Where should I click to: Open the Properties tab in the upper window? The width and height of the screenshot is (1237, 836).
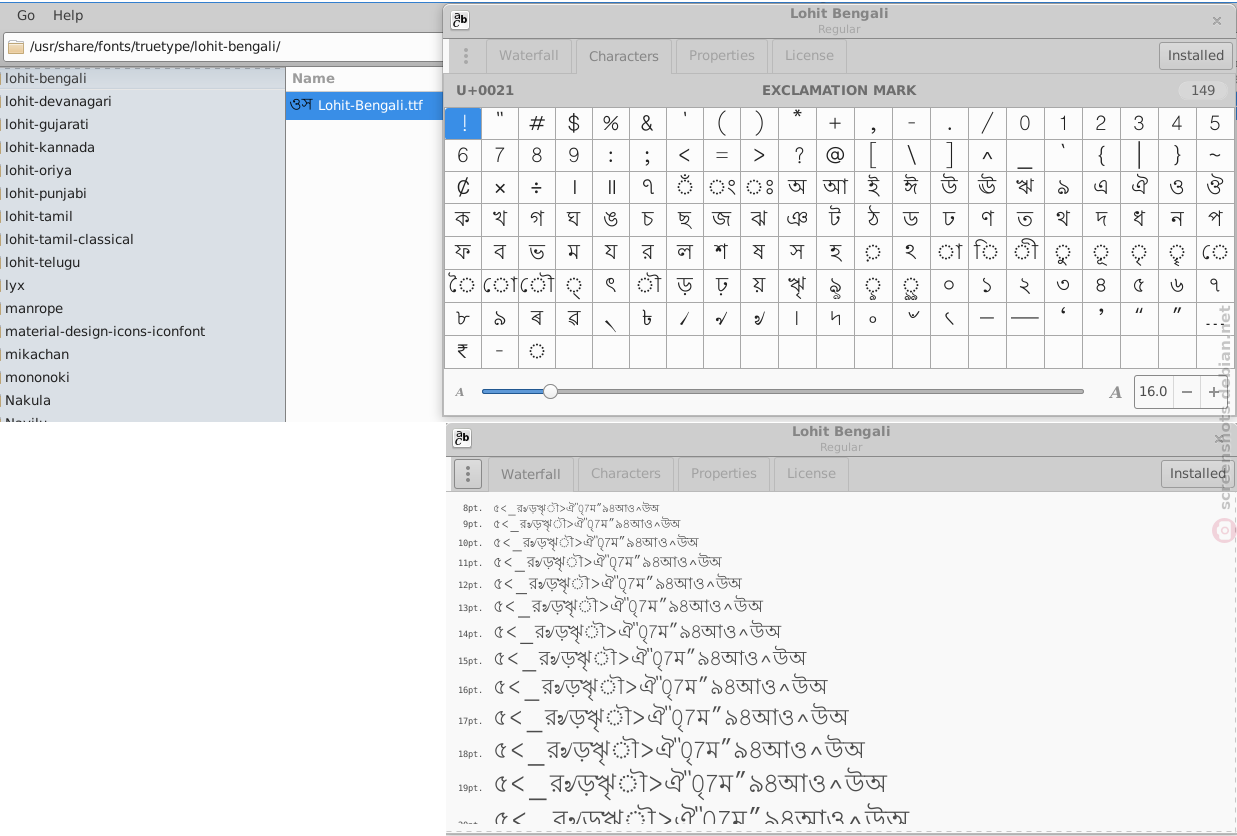pos(722,55)
